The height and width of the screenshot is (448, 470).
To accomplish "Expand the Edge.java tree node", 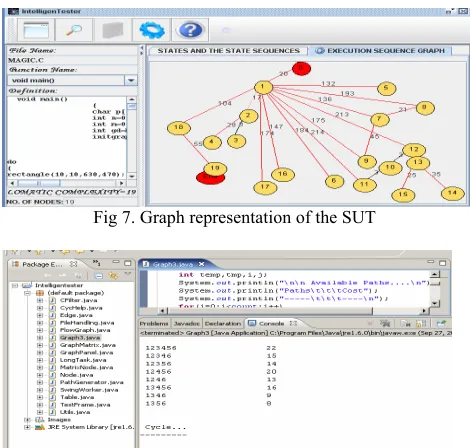I will click(x=40, y=315).
